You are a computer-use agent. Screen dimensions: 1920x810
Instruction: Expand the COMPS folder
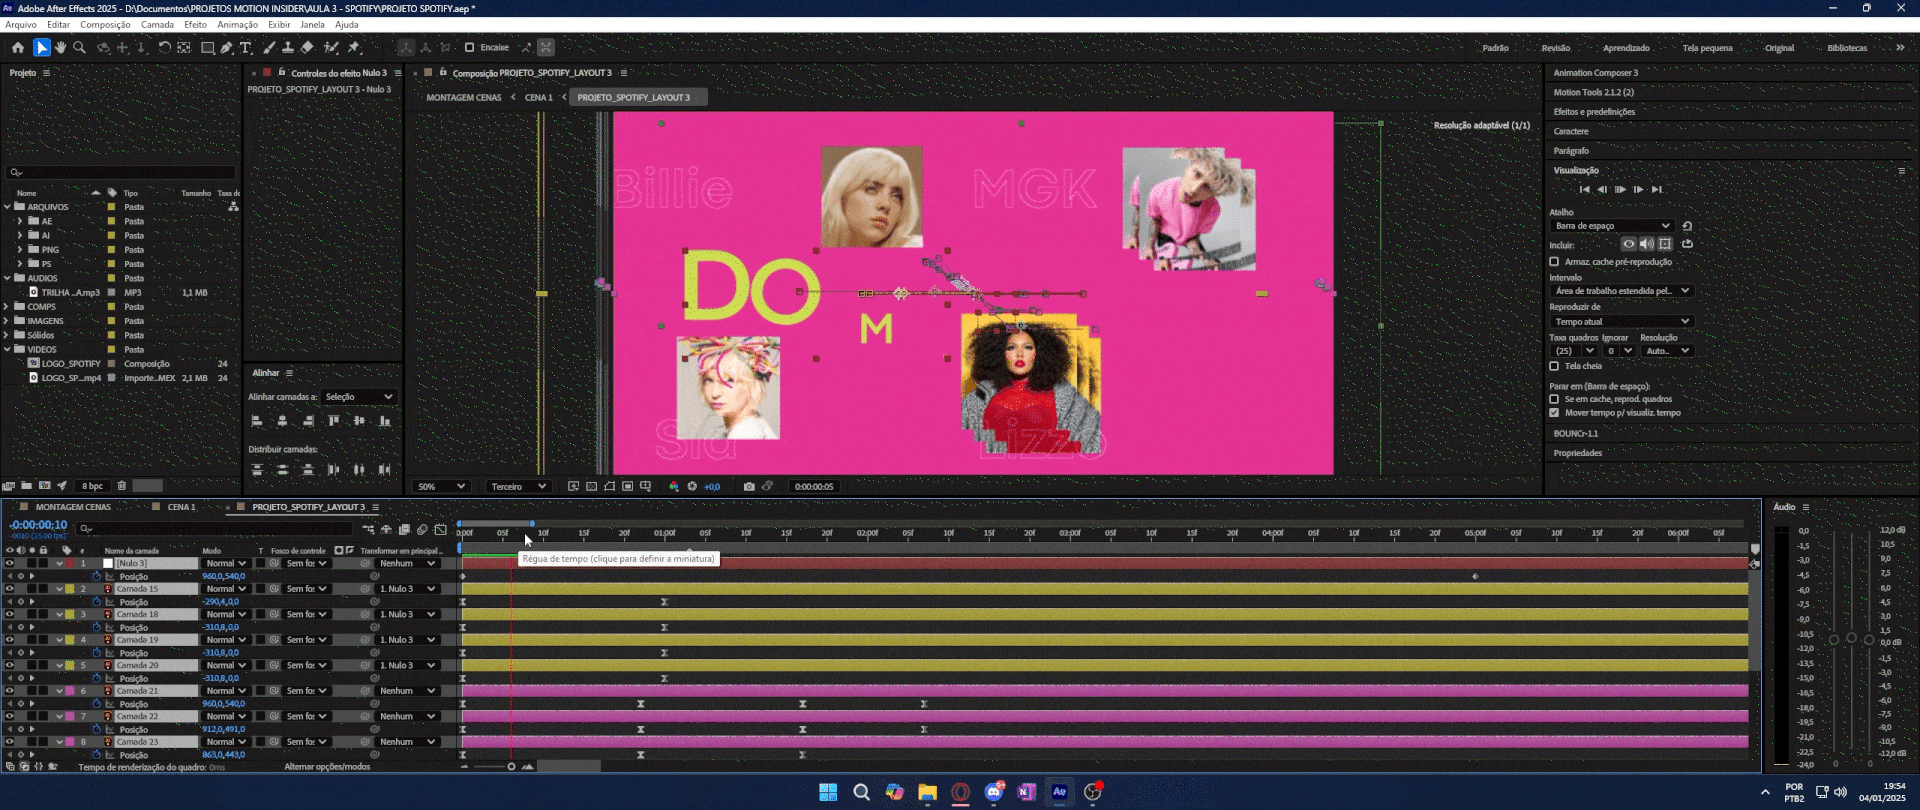pos(7,307)
